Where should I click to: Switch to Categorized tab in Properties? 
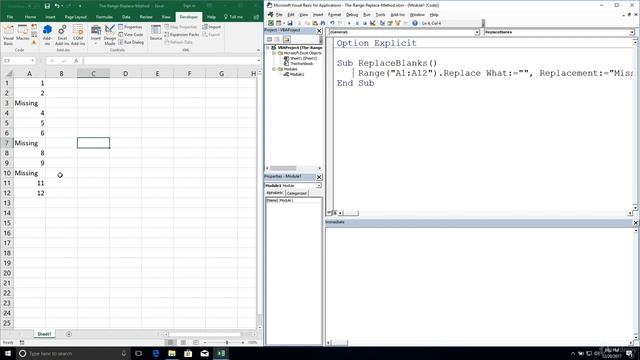[x=296, y=193]
